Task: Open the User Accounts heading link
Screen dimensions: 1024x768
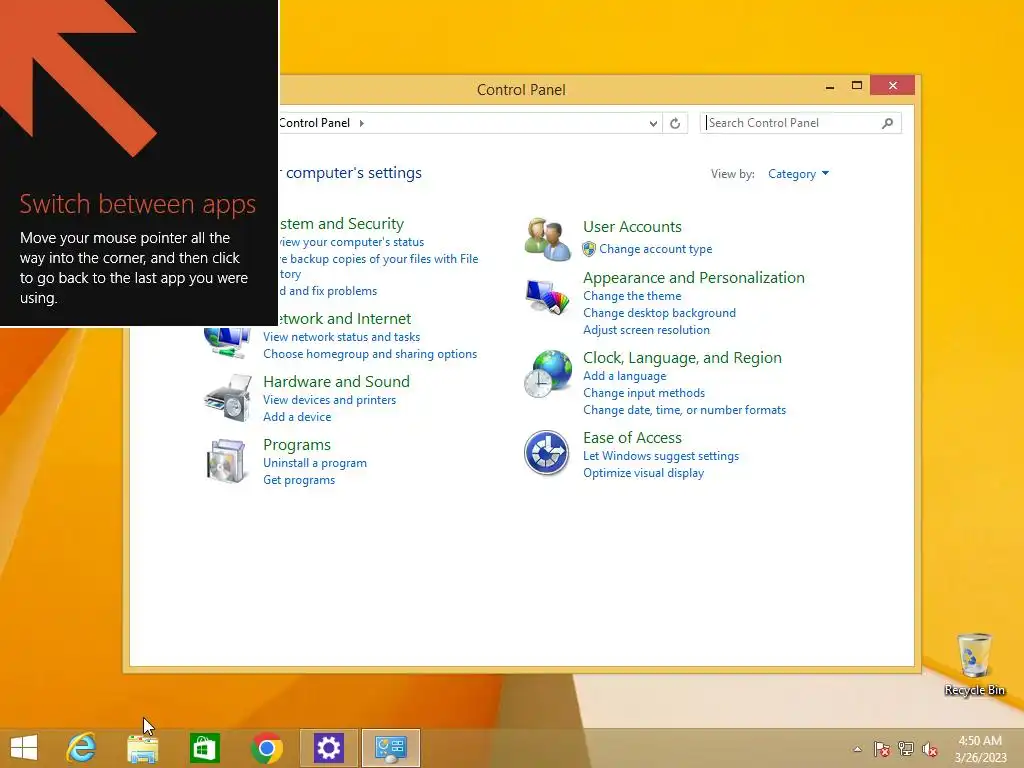Action: (x=632, y=227)
